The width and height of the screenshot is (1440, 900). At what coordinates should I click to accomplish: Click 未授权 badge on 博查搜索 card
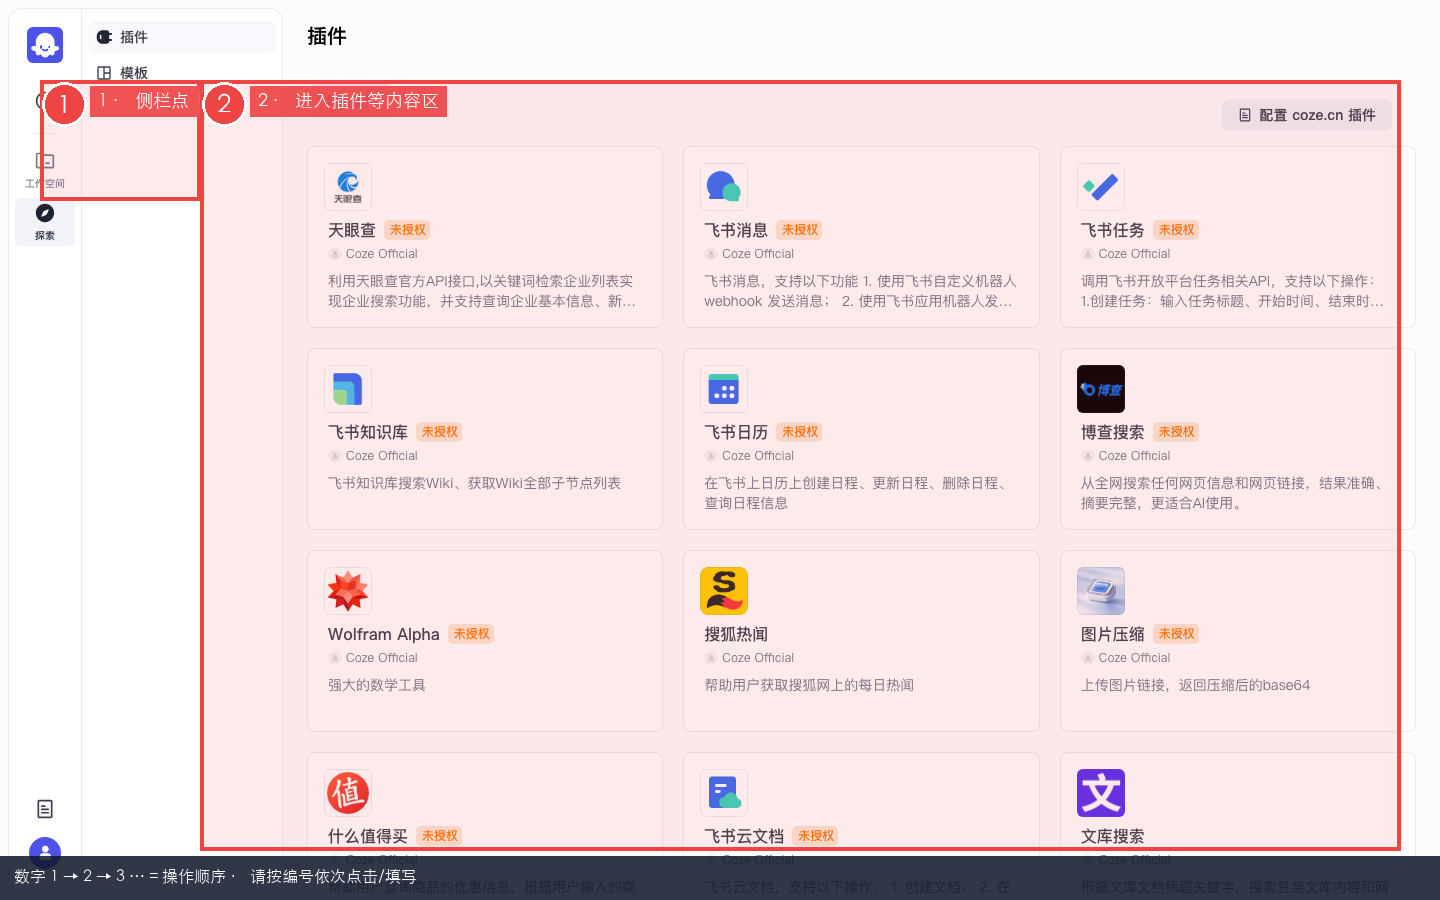[1177, 432]
